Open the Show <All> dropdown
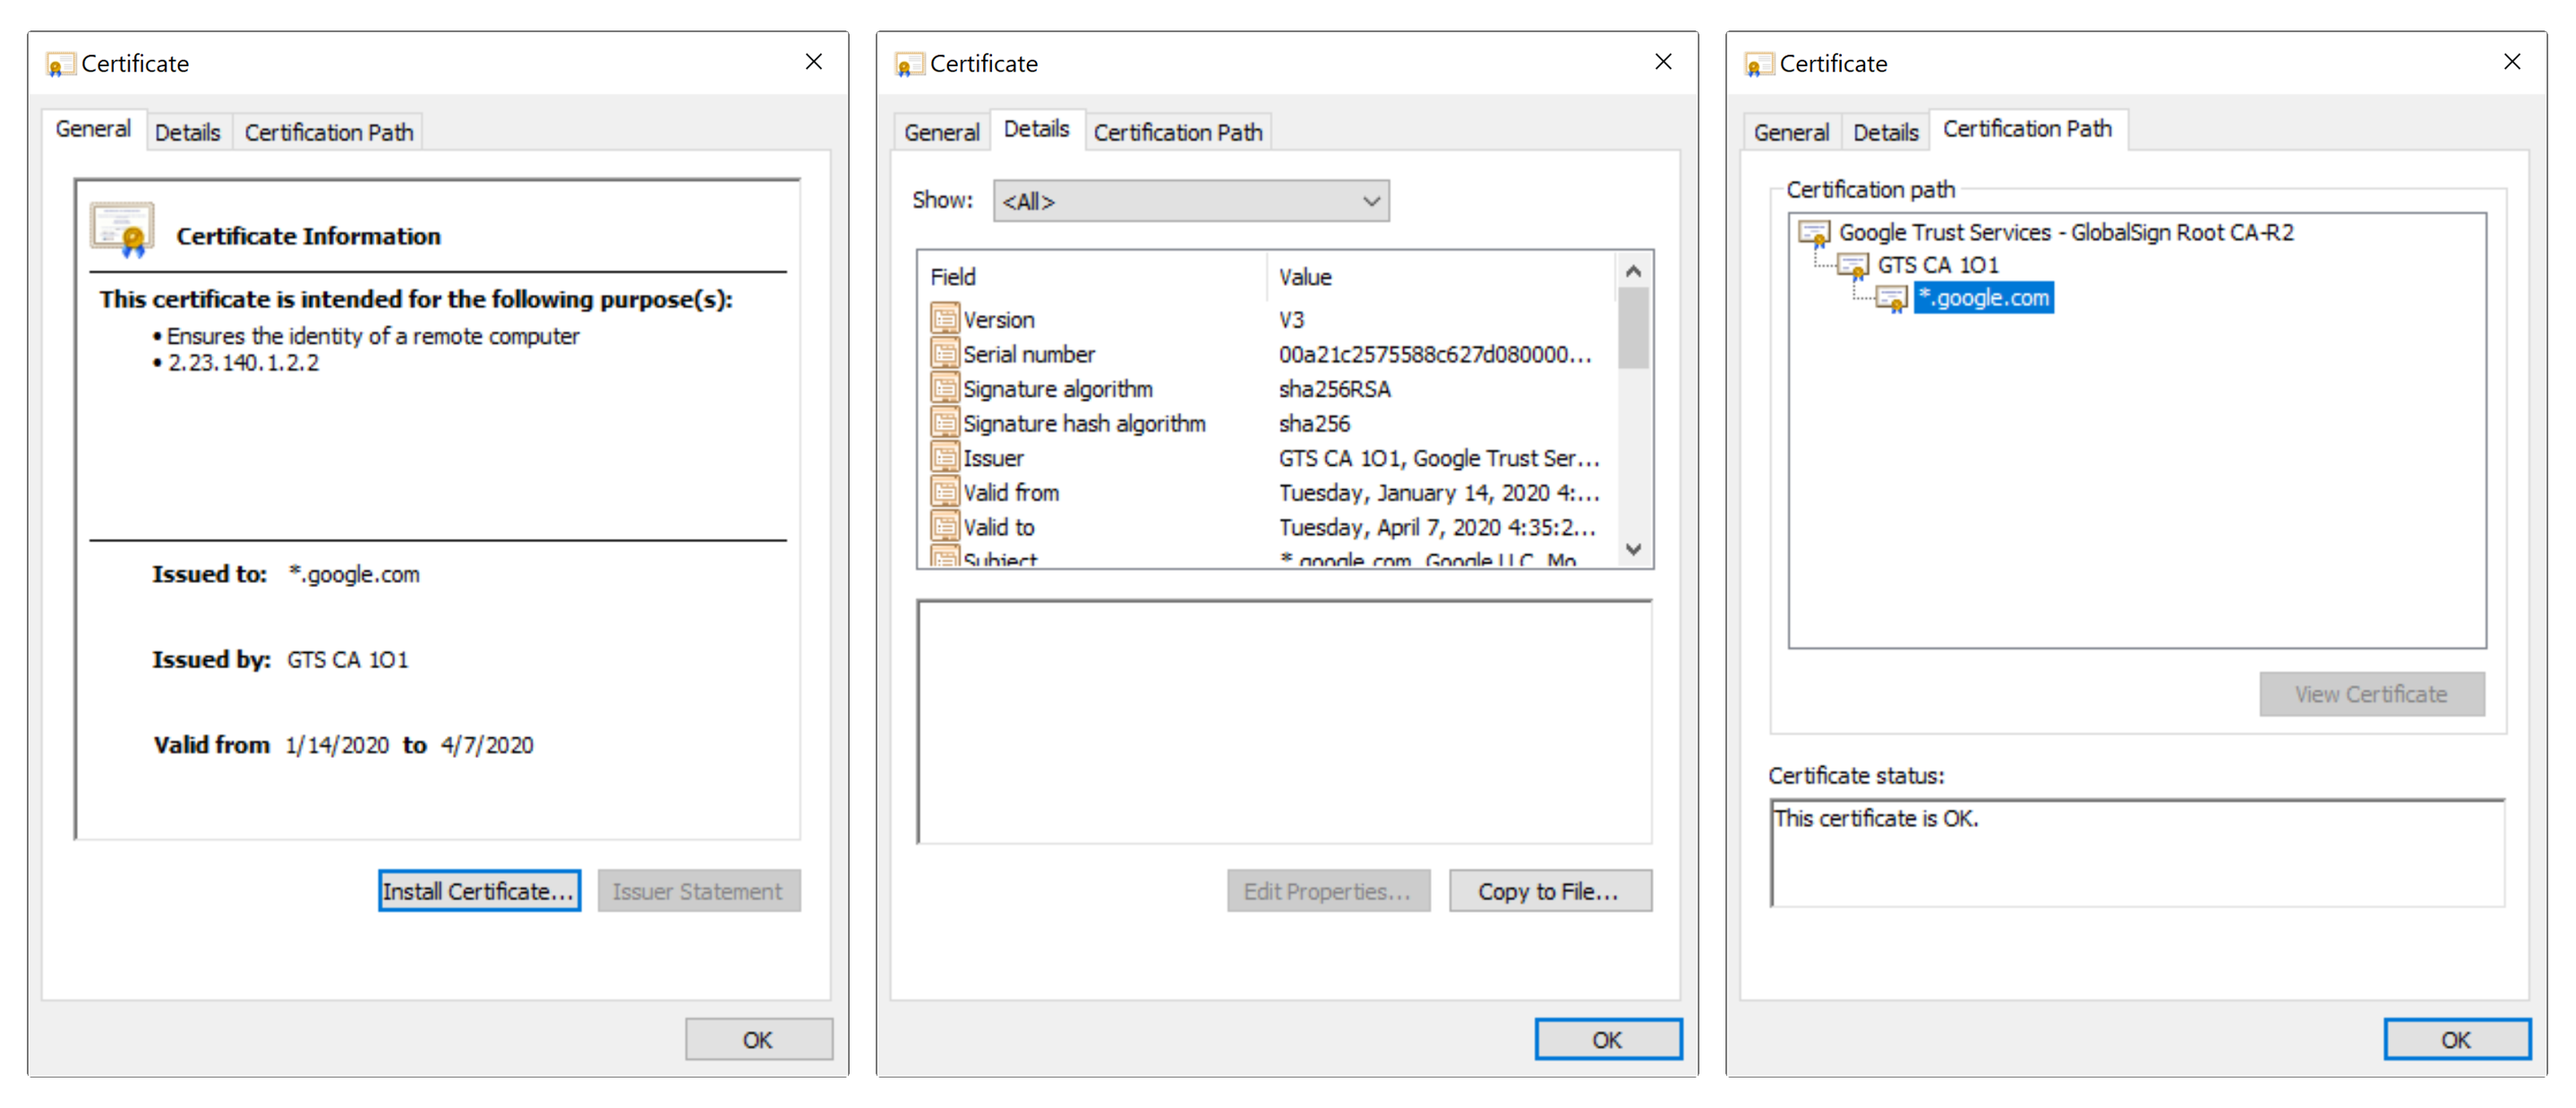 (x=1190, y=201)
